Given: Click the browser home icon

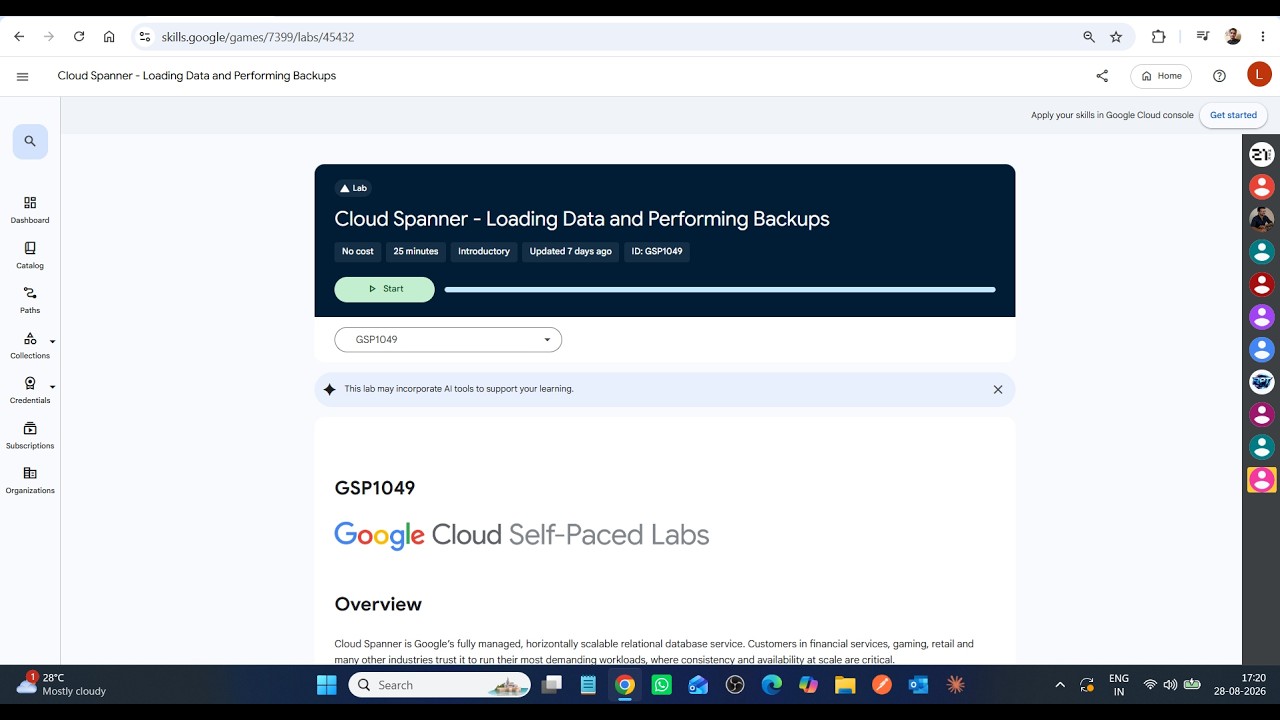Looking at the screenshot, I should pos(109,37).
